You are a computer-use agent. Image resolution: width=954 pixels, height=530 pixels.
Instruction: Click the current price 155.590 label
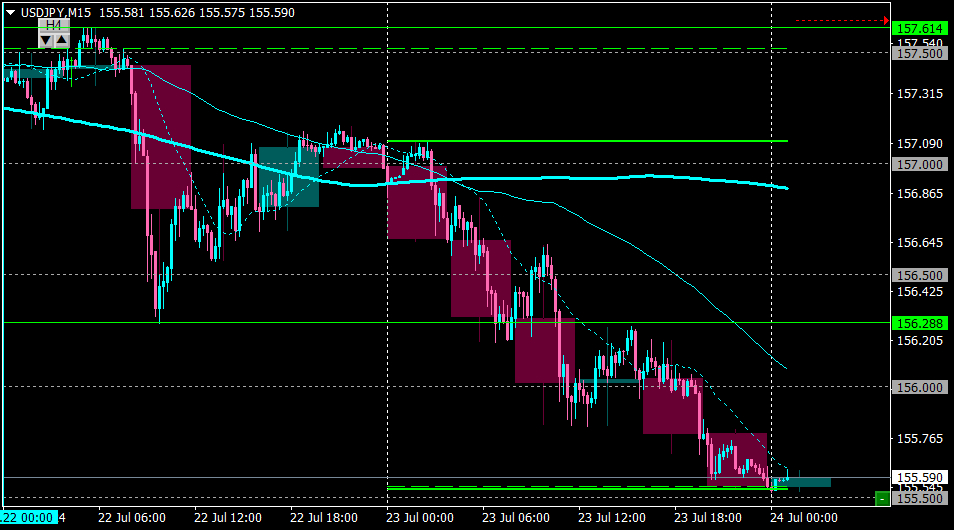(x=919, y=478)
